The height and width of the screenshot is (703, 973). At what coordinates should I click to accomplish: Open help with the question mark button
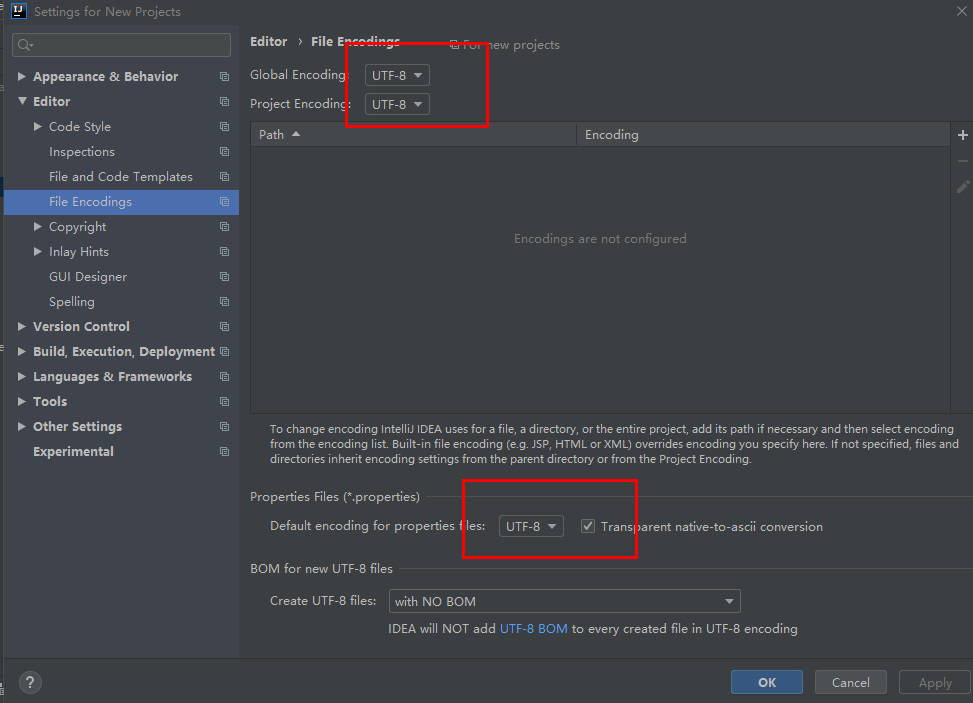point(30,683)
